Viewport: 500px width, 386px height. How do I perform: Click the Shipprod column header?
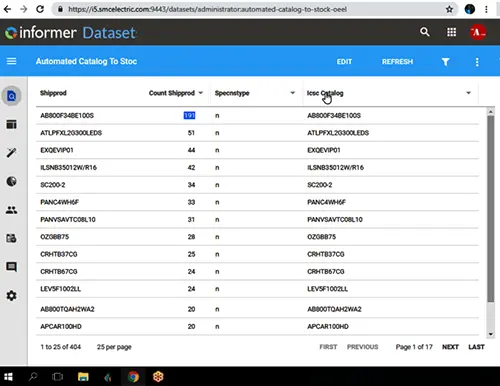tap(53, 93)
